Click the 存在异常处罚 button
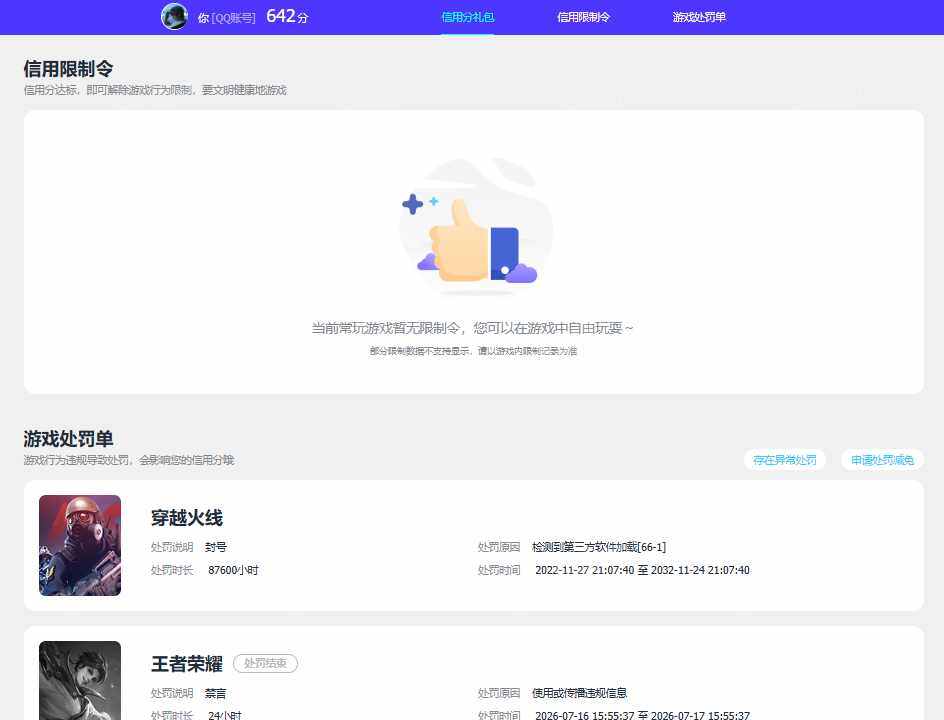Screen dimensions: 944x720 (x=784, y=460)
